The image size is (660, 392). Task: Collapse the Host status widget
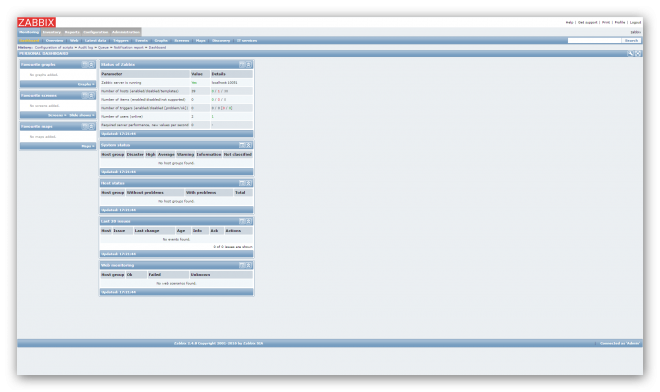tap(249, 183)
